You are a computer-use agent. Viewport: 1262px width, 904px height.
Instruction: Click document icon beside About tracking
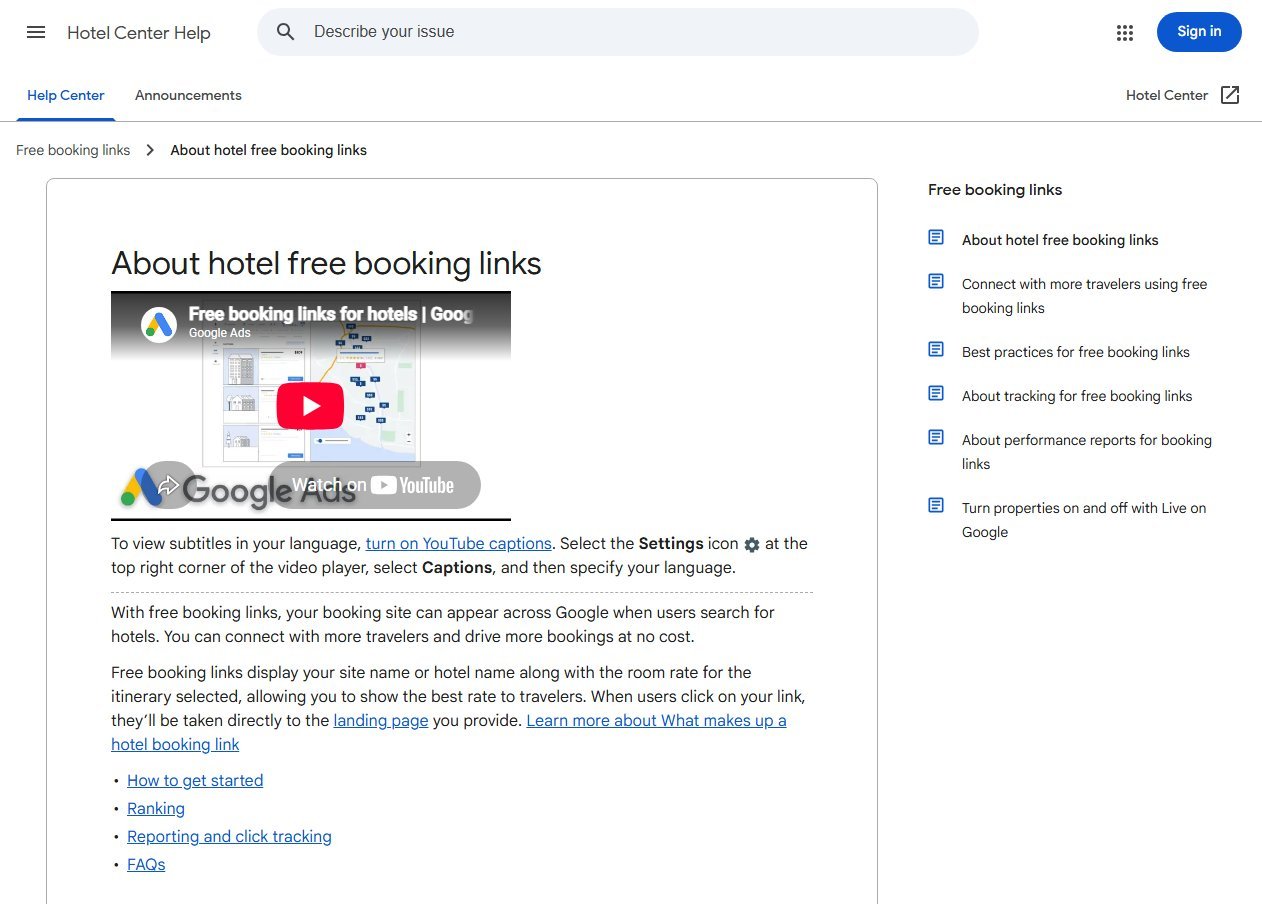[936, 394]
